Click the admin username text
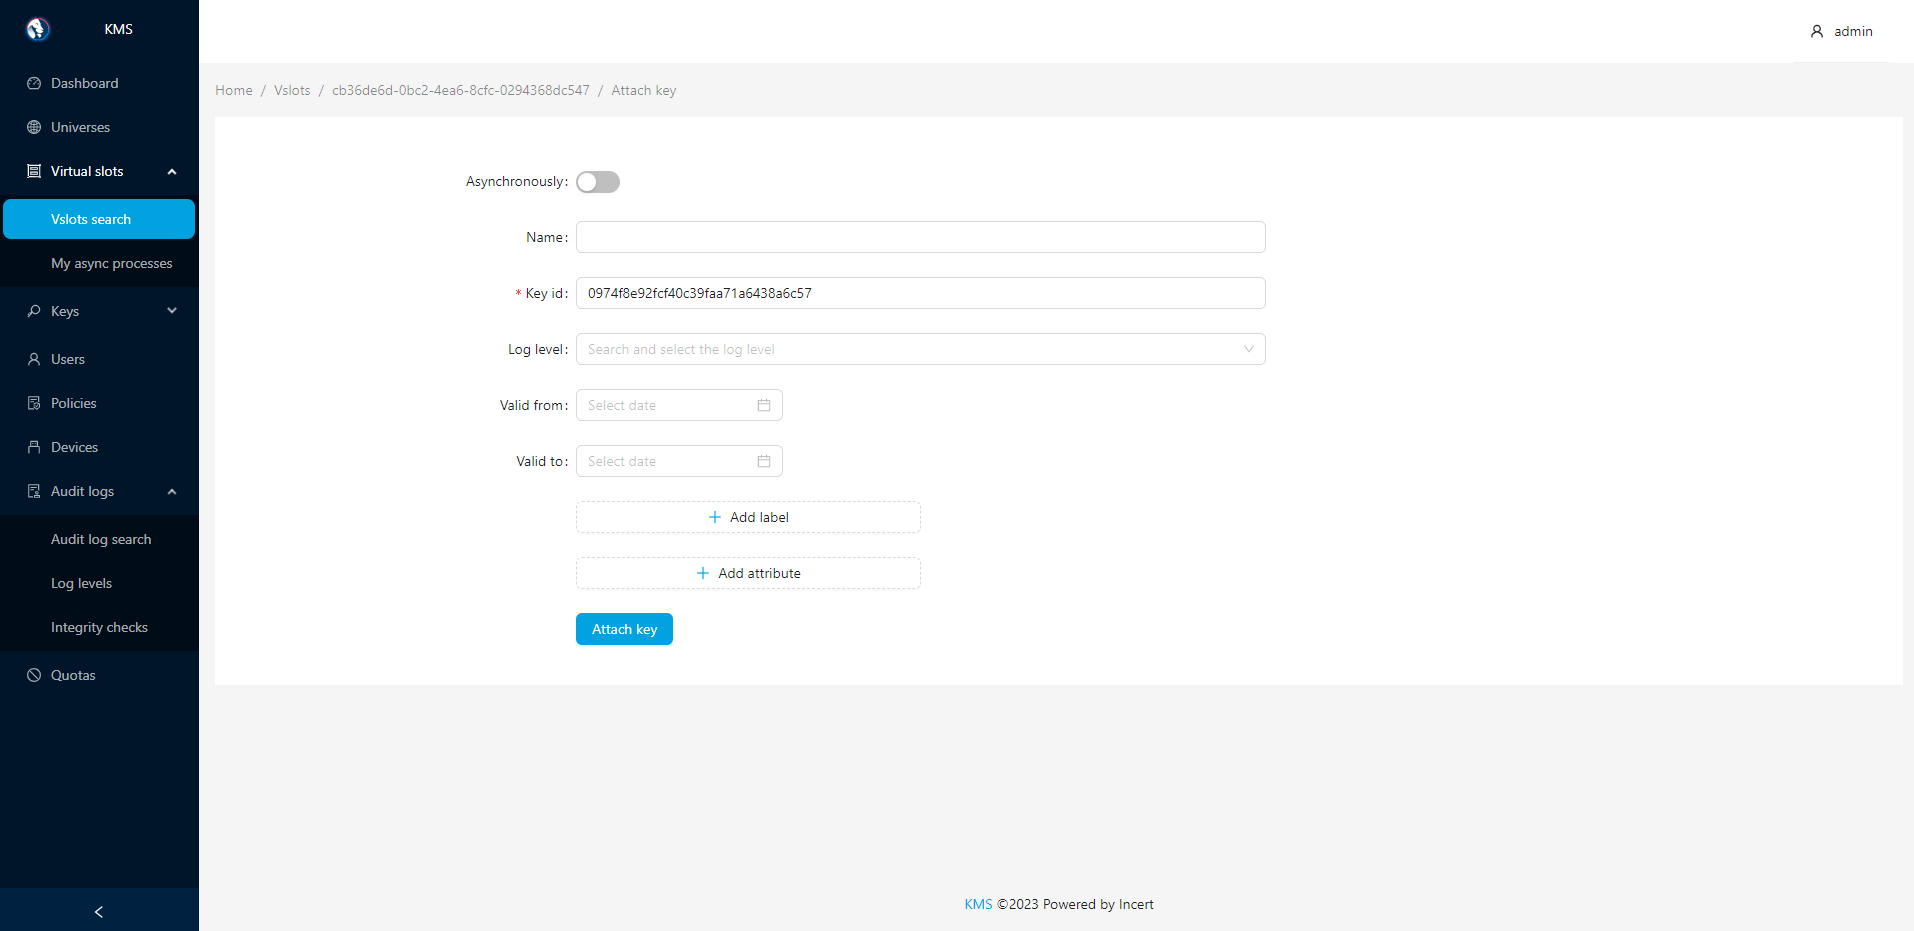Screen dimensions: 1914x931 1853,31
